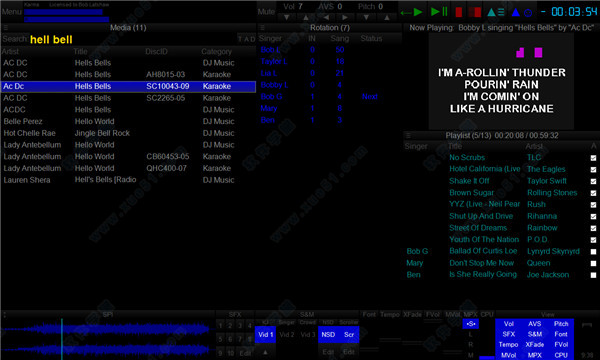Trigger SFX pad number 6

pyautogui.click(x=230, y=339)
